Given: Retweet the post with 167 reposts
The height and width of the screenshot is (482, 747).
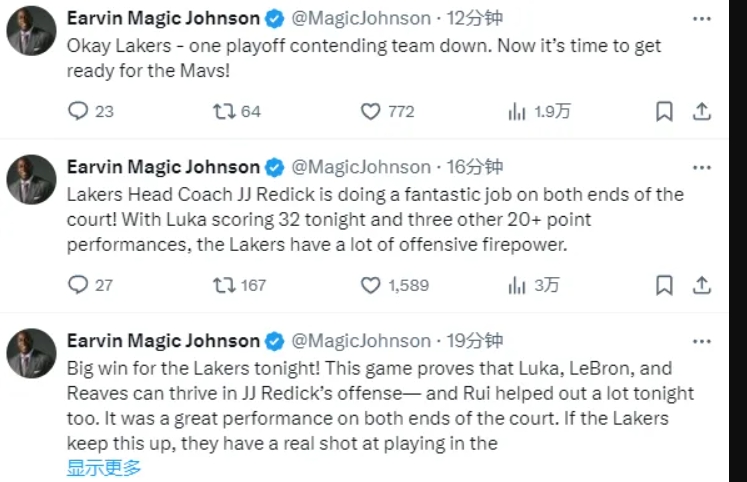Looking at the screenshot, I should click(x=224, y=285).
